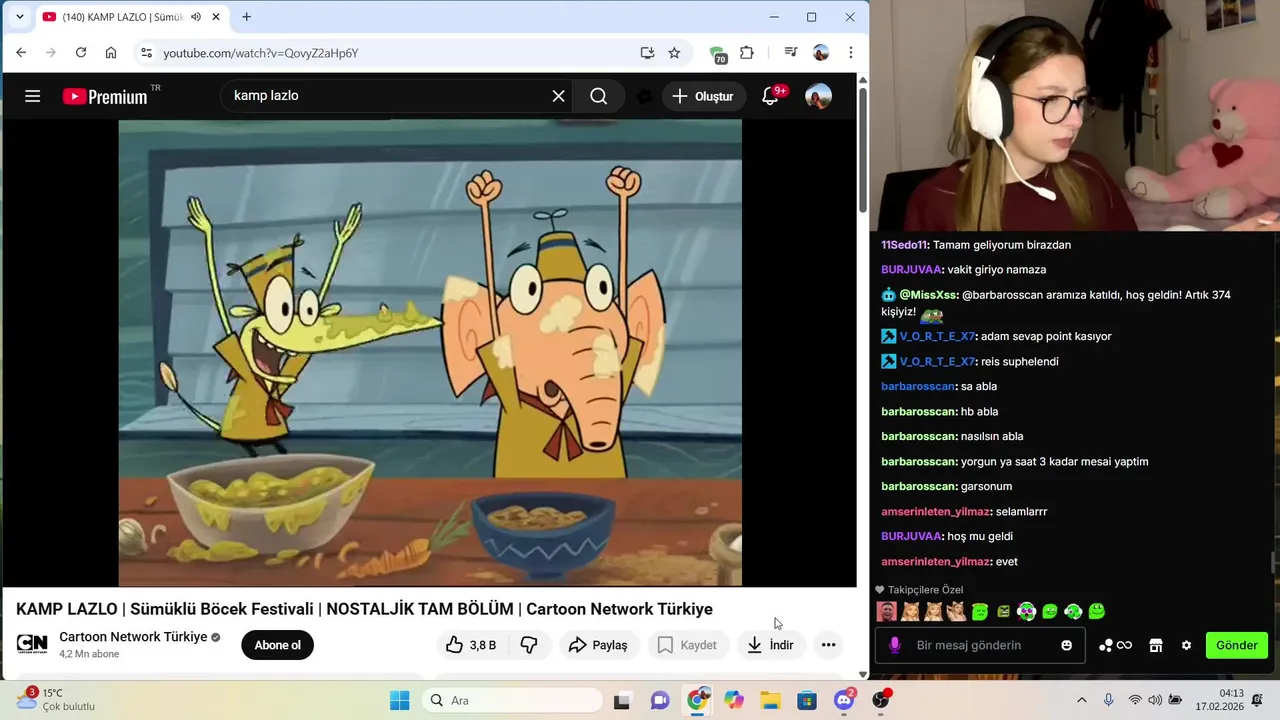Image resolution: width=1280 pixels, height=720 pixels.
Task: Open OBS Studio from the taskbar
Action: (x=881, y=700)
